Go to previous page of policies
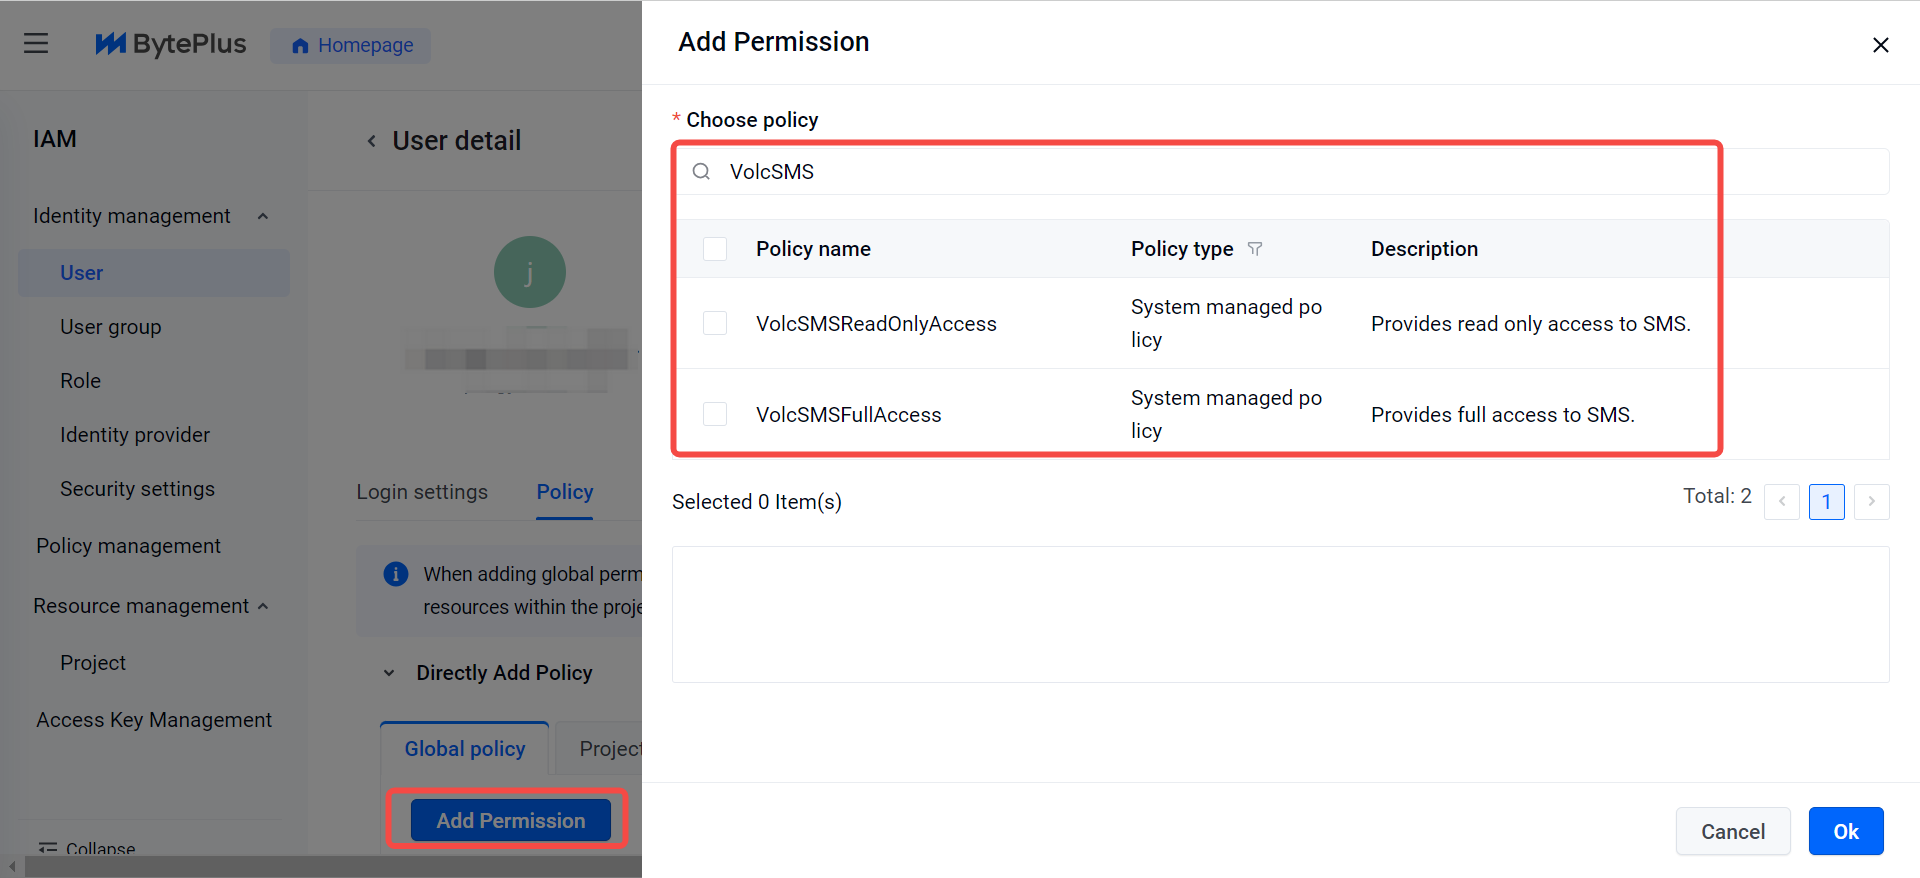Image resolution: width=1920 pixels, height=878 pixels. [1782, 501]
